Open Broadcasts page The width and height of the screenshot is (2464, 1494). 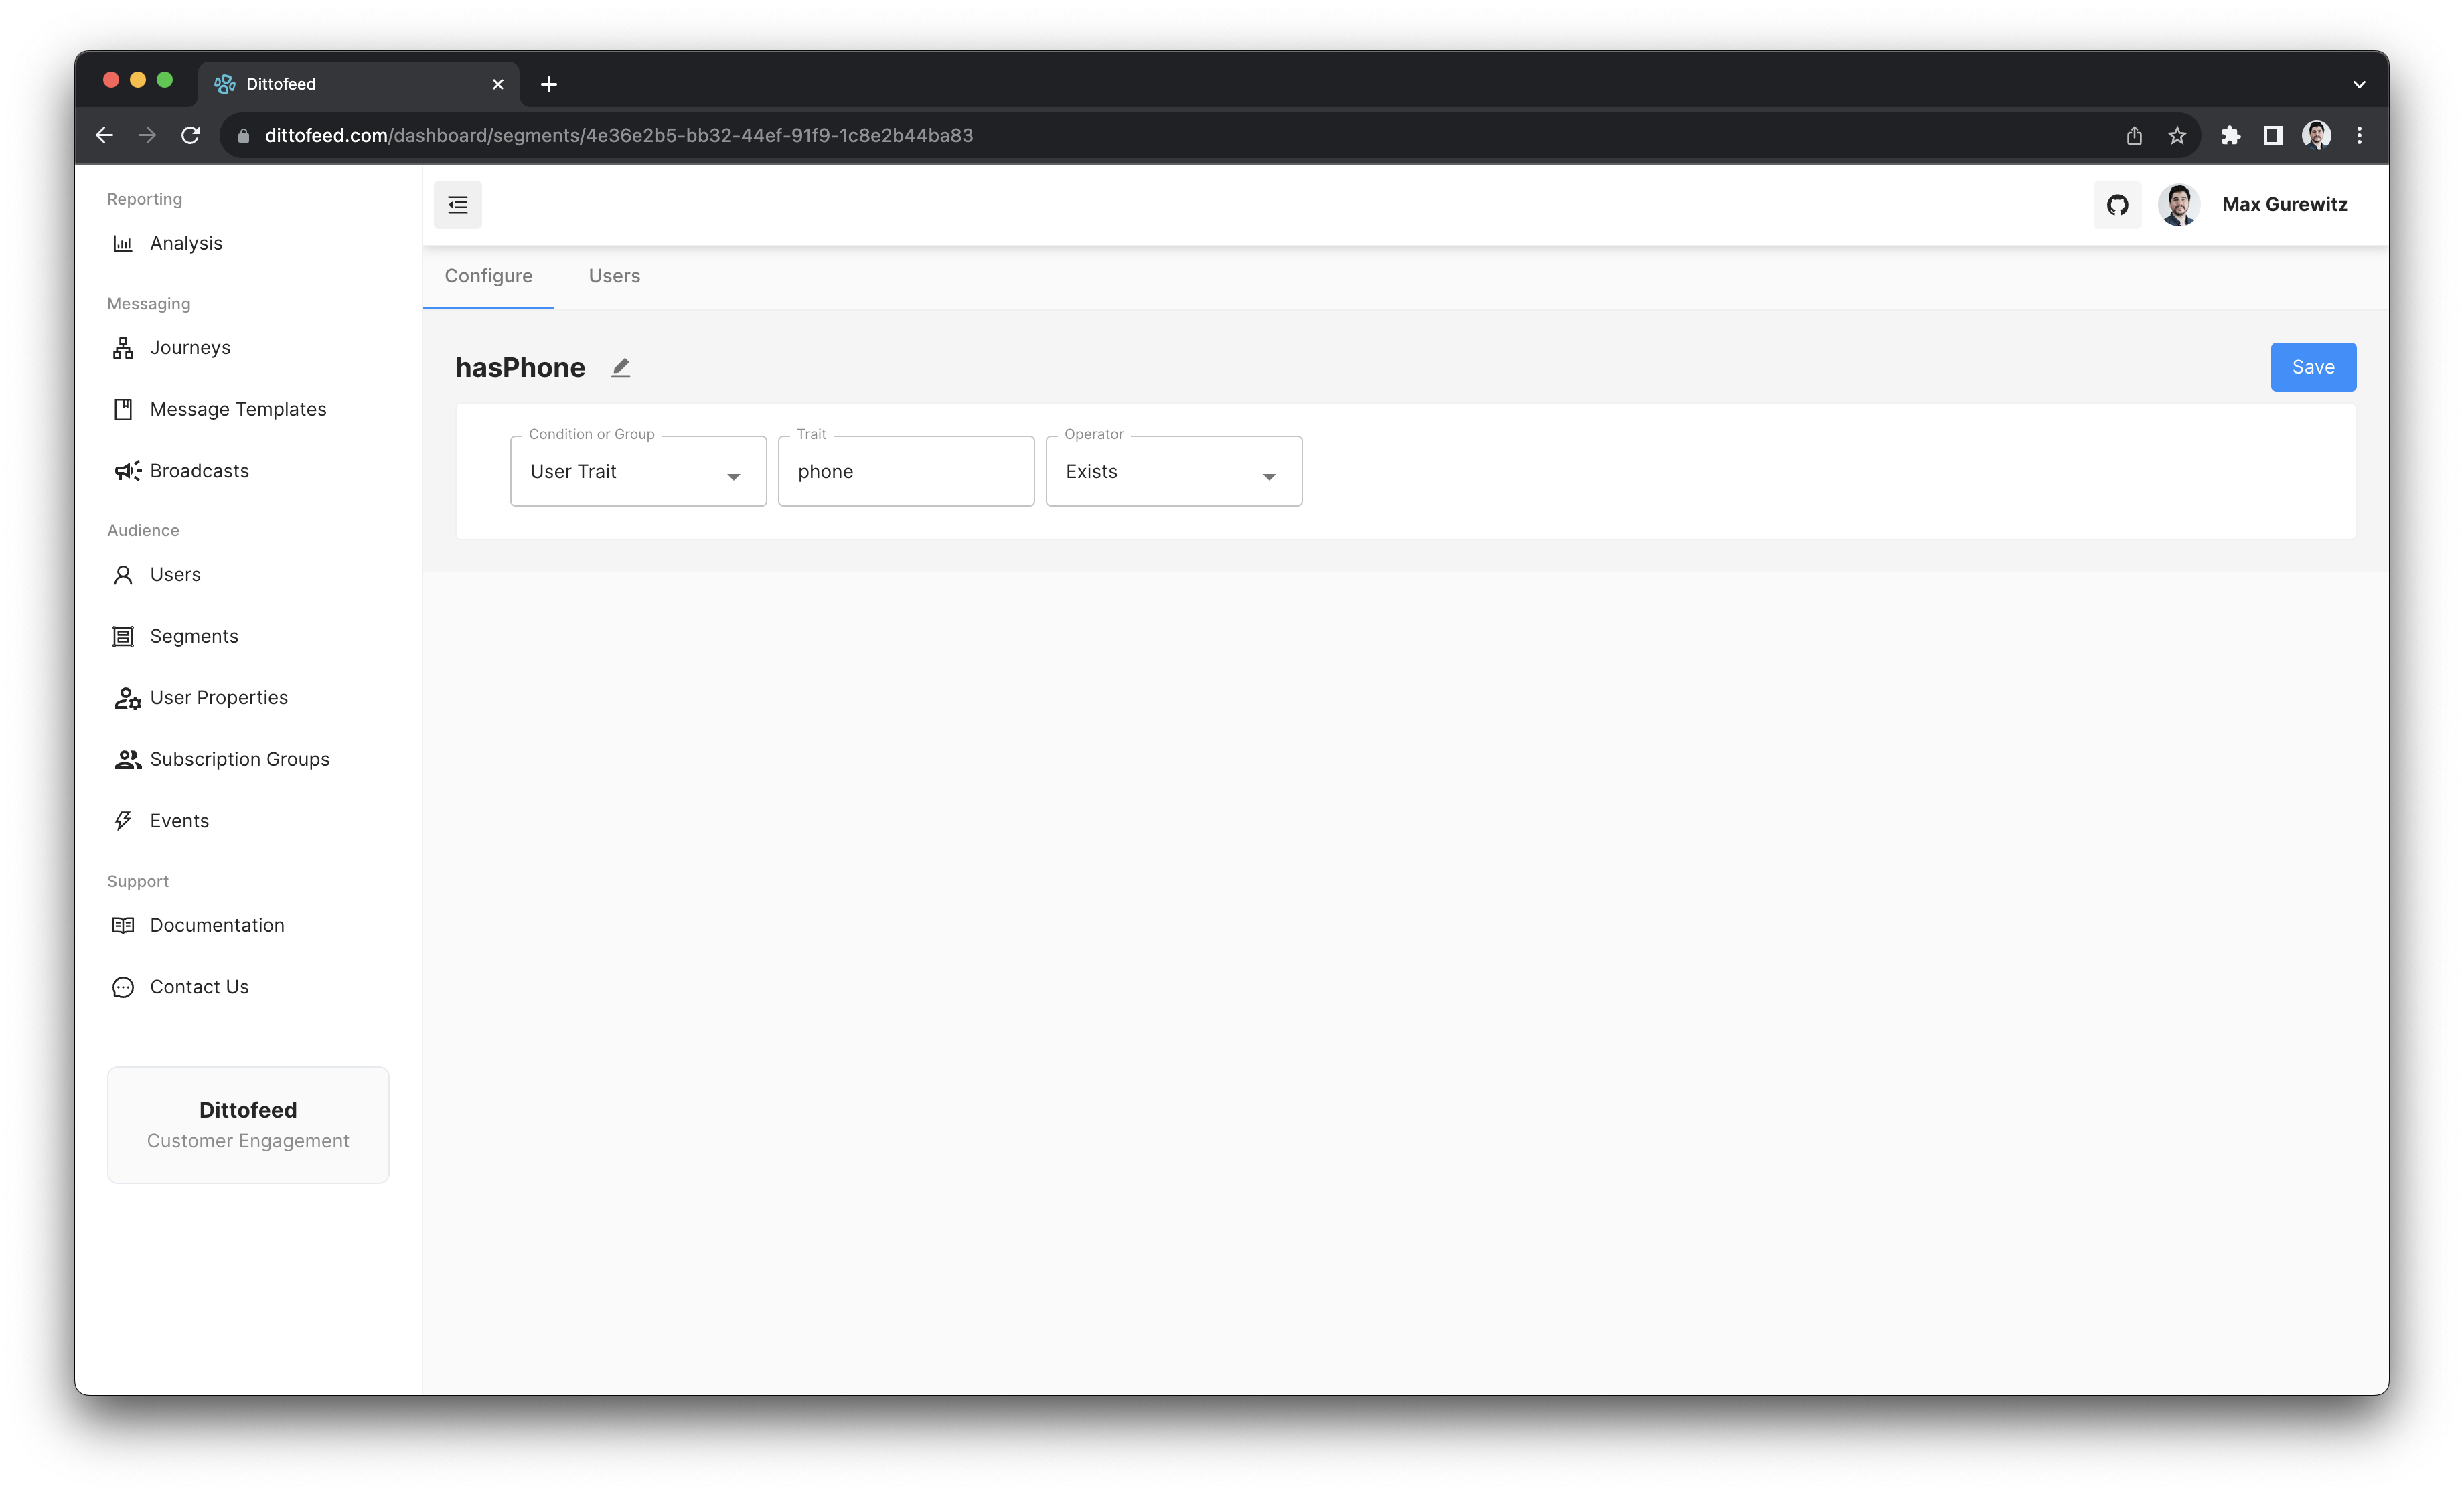pos(199,471)
